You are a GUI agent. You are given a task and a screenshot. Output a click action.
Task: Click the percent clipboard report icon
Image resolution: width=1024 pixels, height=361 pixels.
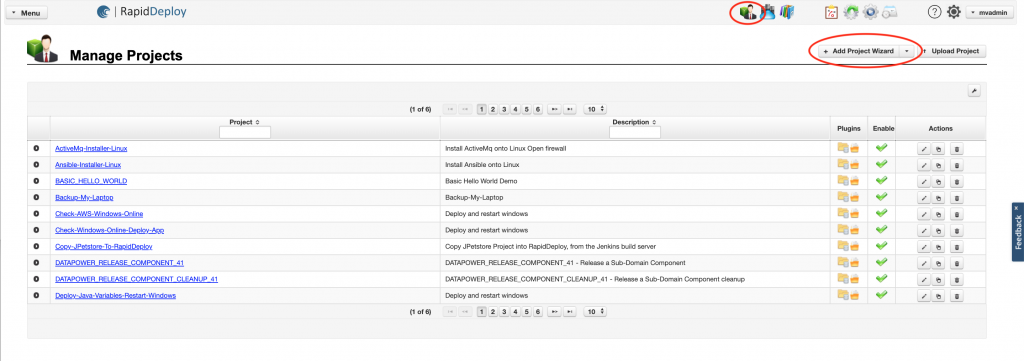tap(831, 12)
